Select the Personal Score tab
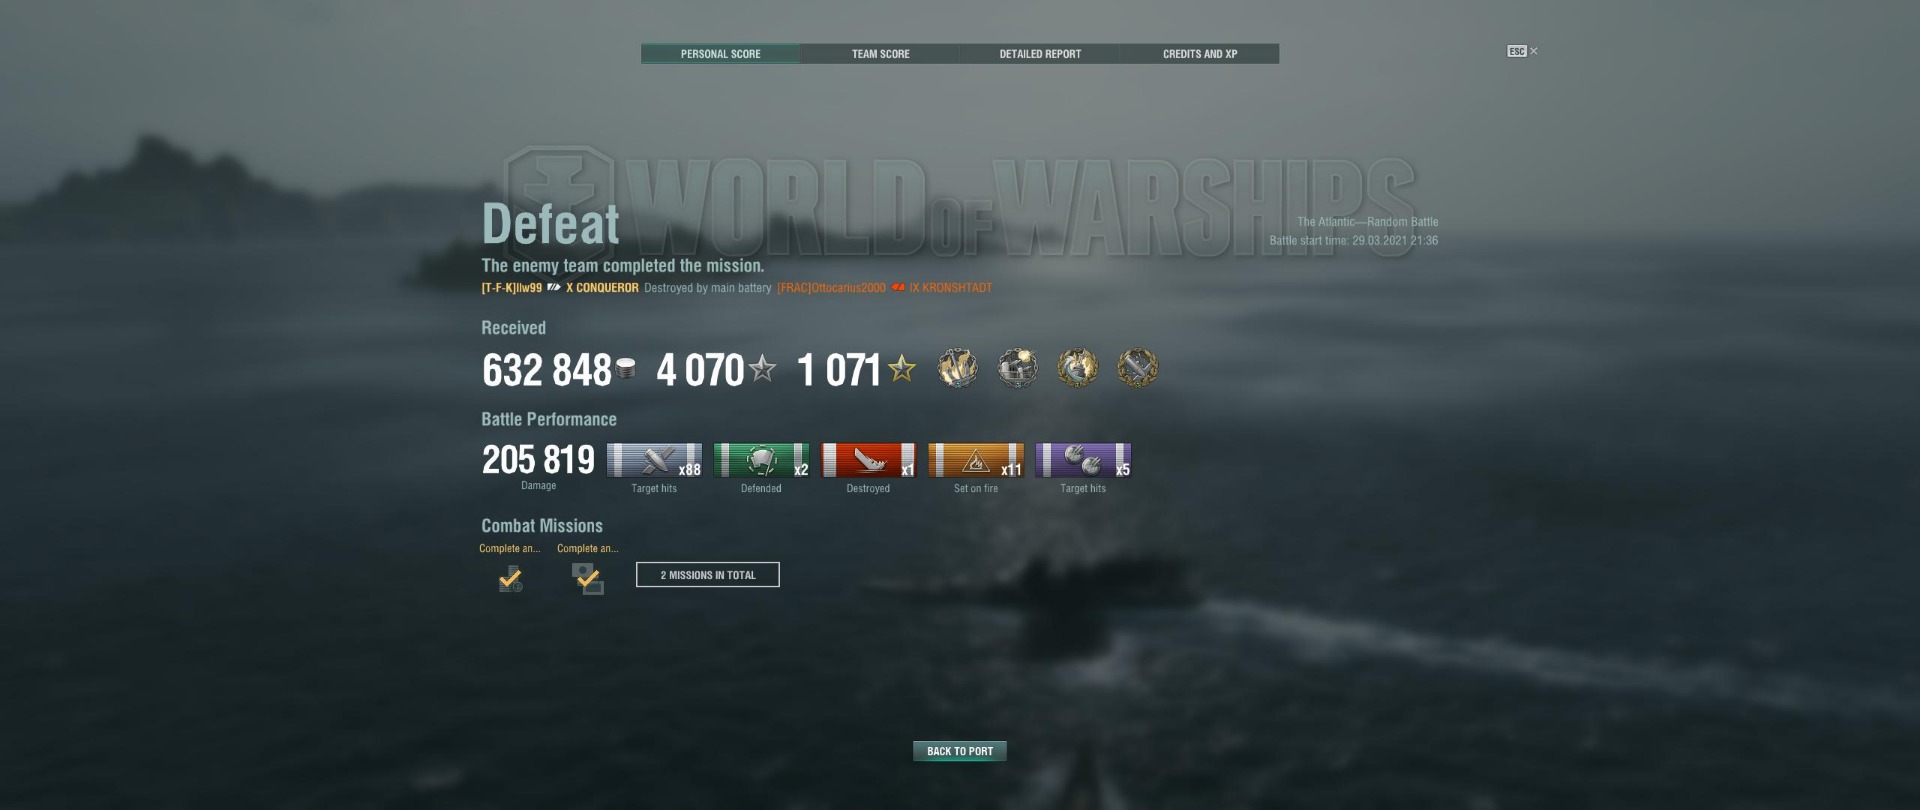1920x810 pixels. [720, 54]
